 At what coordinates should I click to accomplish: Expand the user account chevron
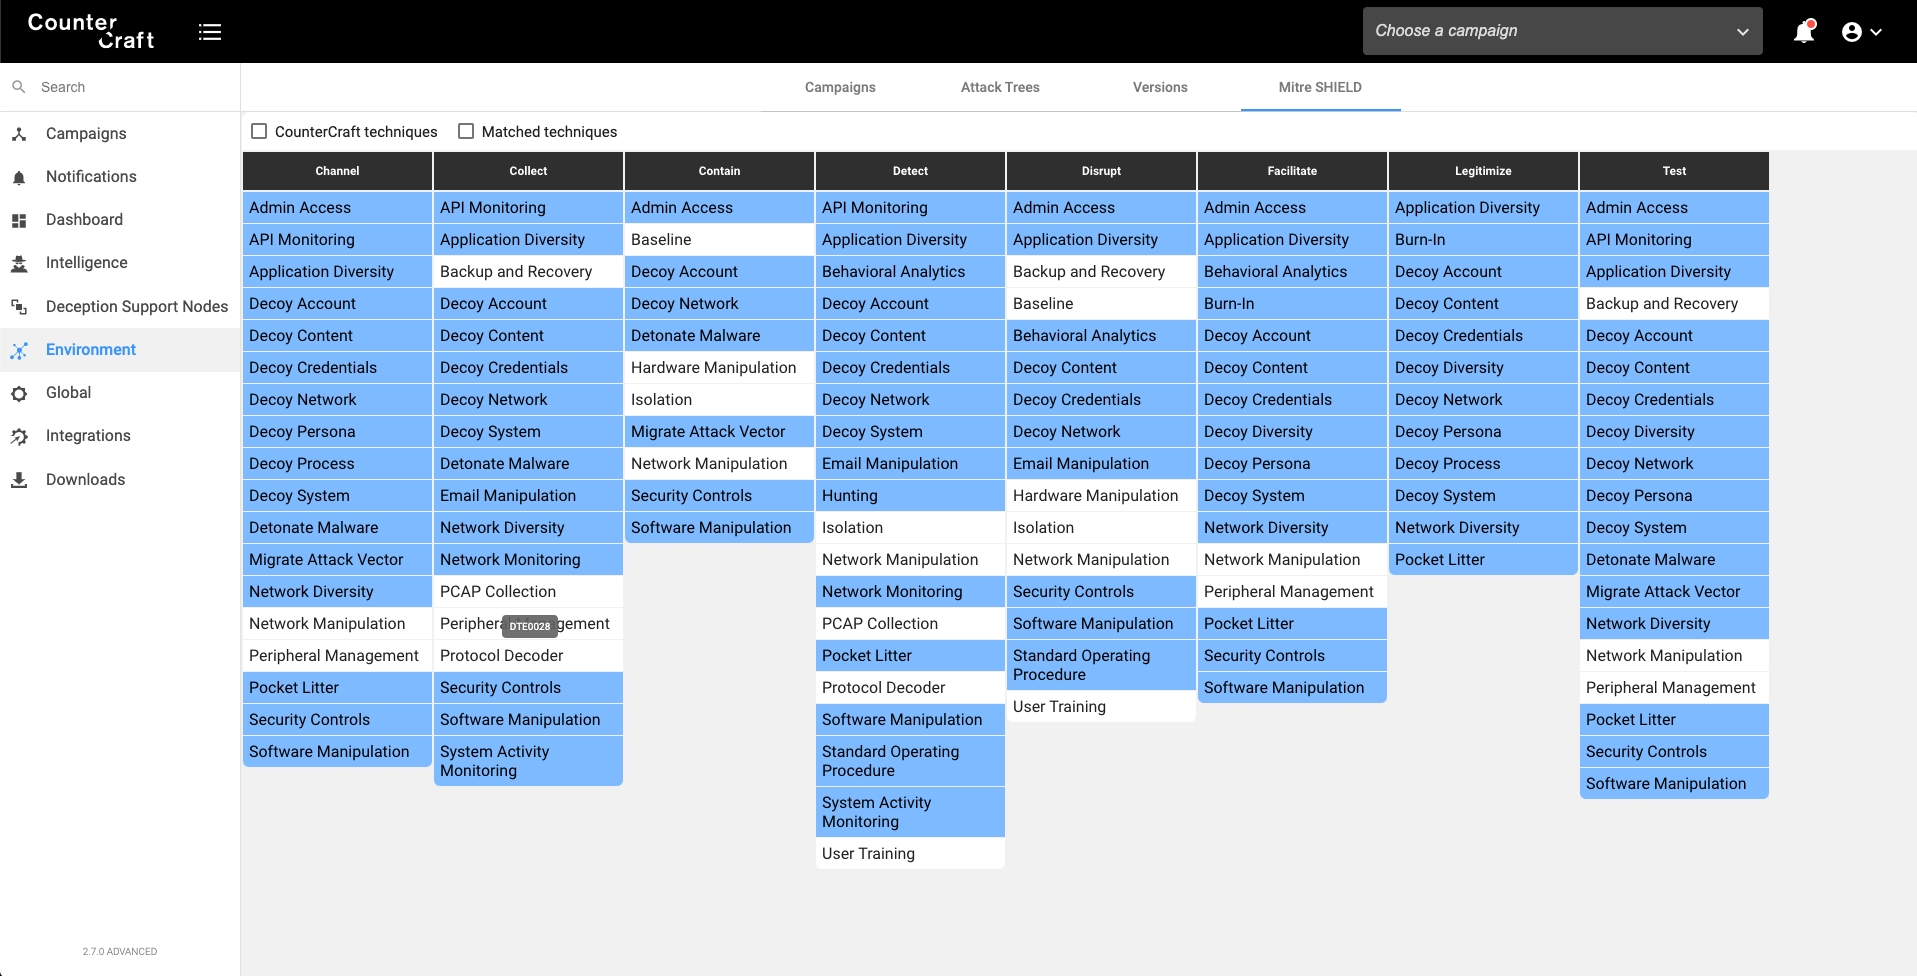[1877, 32]
